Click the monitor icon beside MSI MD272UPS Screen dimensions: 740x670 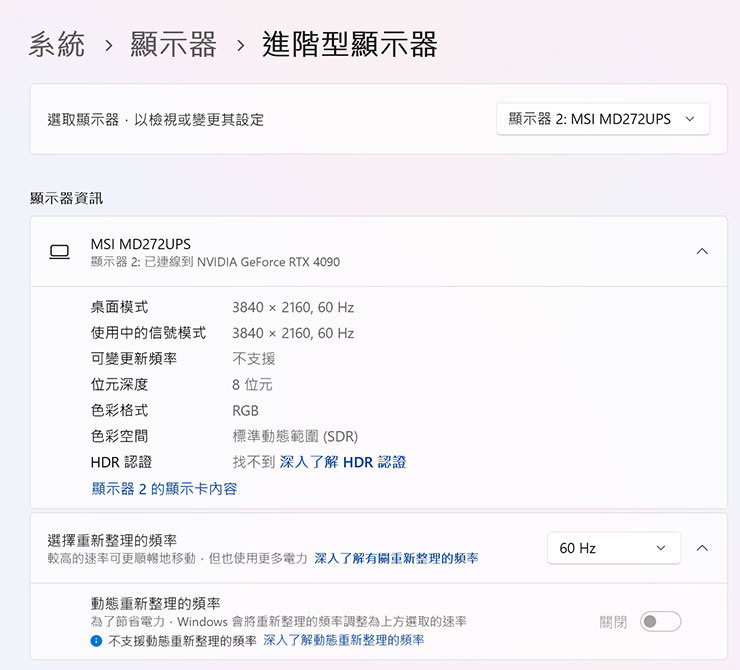point(59,252)
